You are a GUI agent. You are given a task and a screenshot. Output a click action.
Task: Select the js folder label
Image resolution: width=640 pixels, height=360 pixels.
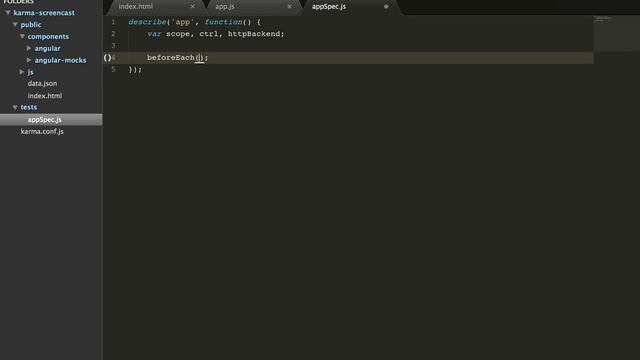pyautogui.click(x=31, y=72)
